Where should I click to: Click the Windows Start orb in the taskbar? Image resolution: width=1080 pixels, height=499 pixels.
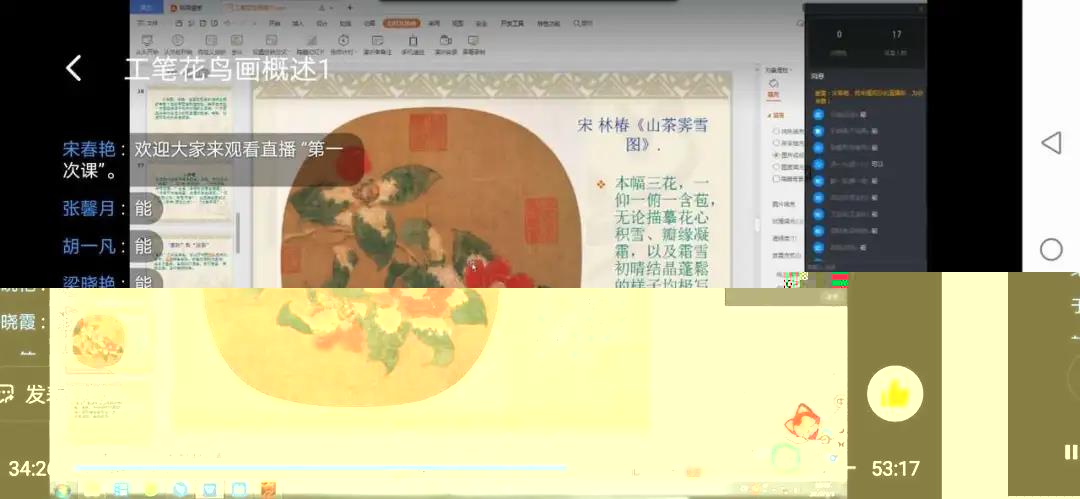pyautogui.click(x=62, y=489)
